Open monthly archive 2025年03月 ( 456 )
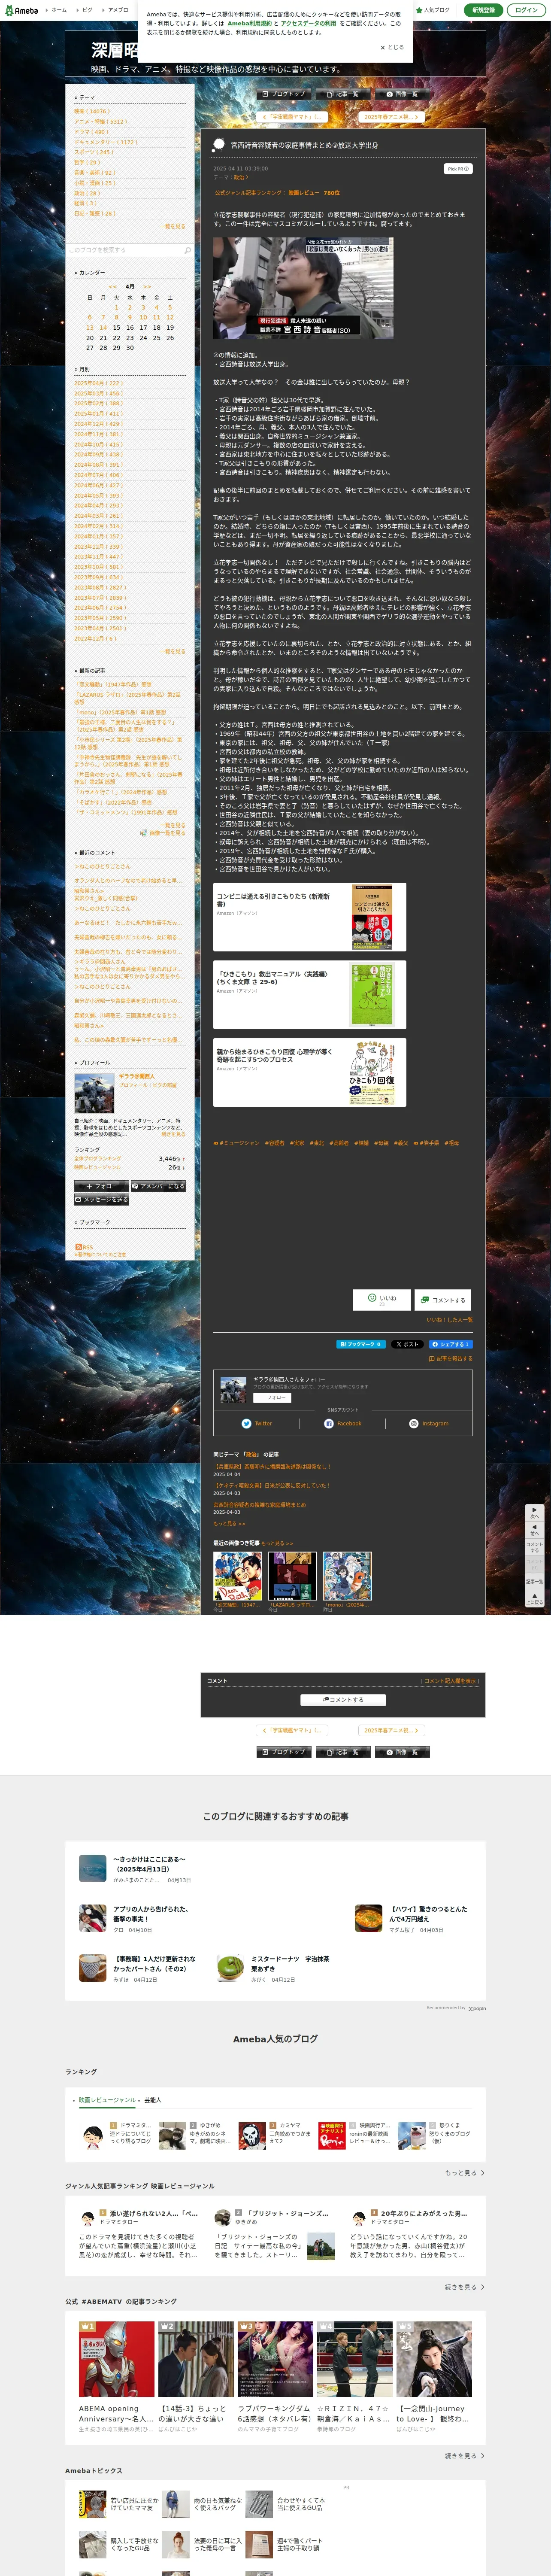Screen dimensions: 551x2576 [x=98, y=393]
